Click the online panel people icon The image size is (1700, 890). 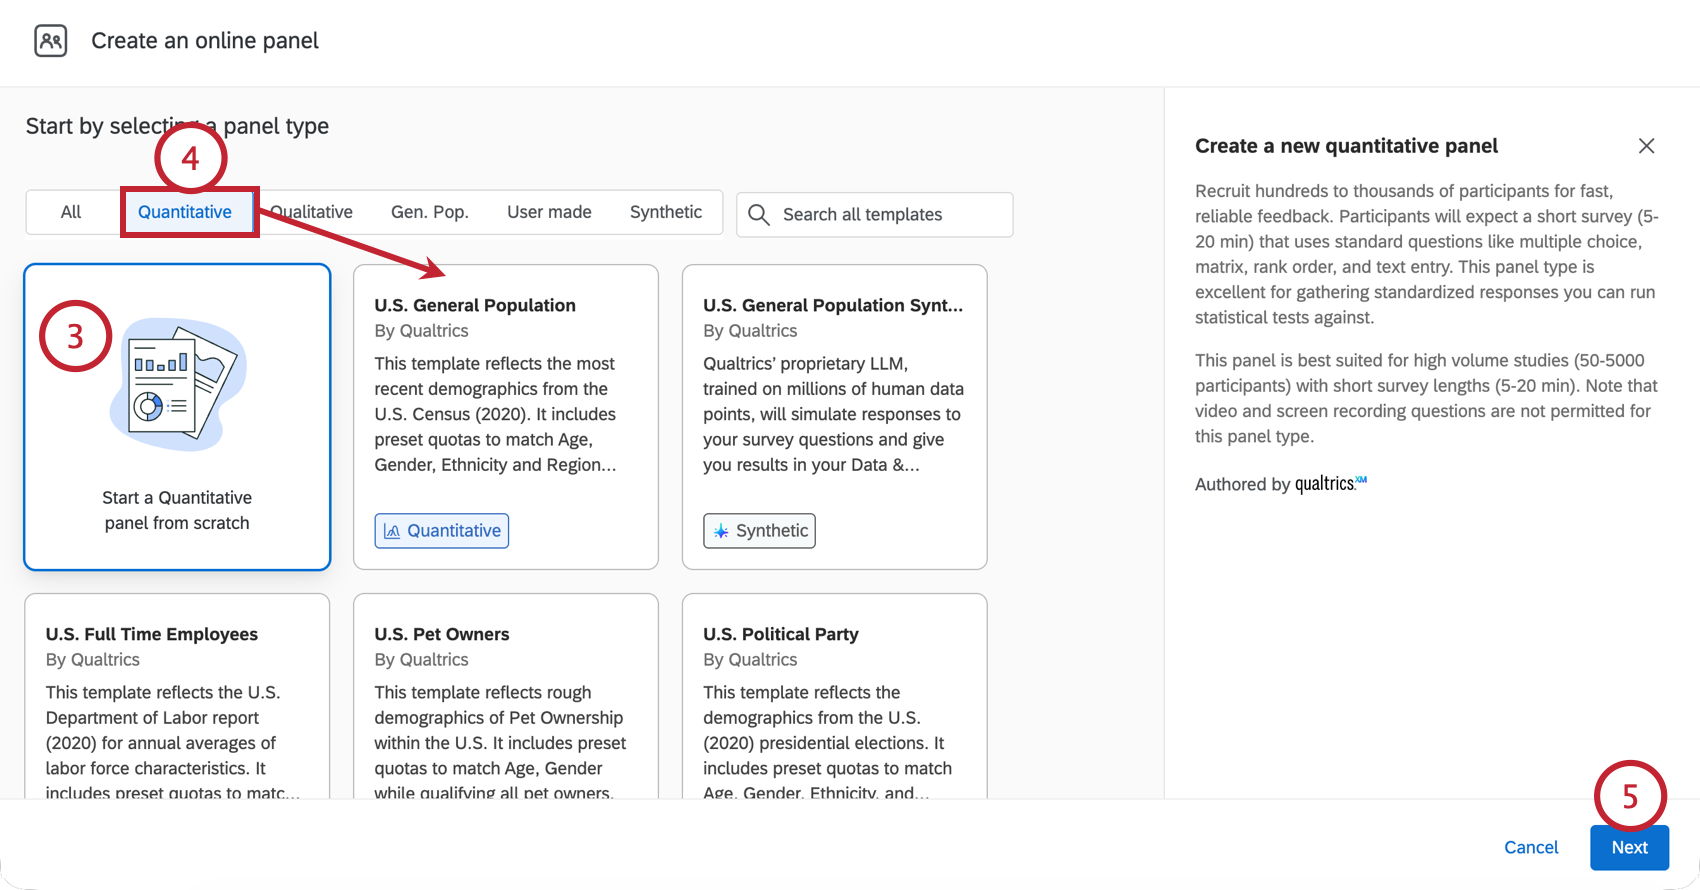pyautogui.click(x=51, y=41)
